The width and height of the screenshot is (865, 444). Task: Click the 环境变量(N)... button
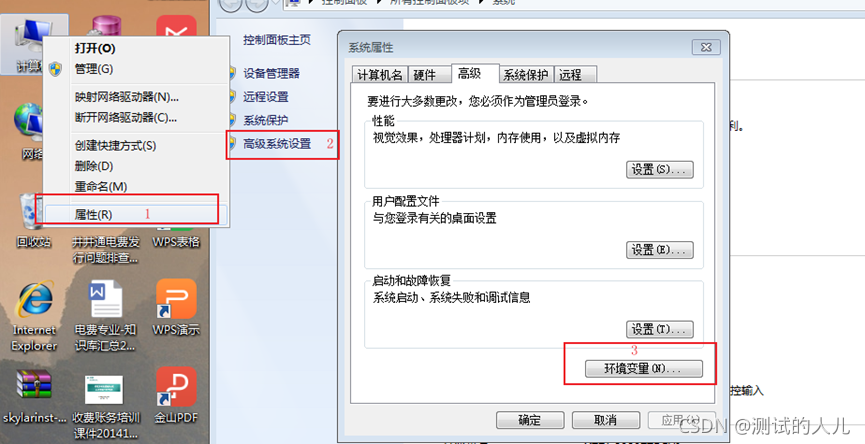643,368
